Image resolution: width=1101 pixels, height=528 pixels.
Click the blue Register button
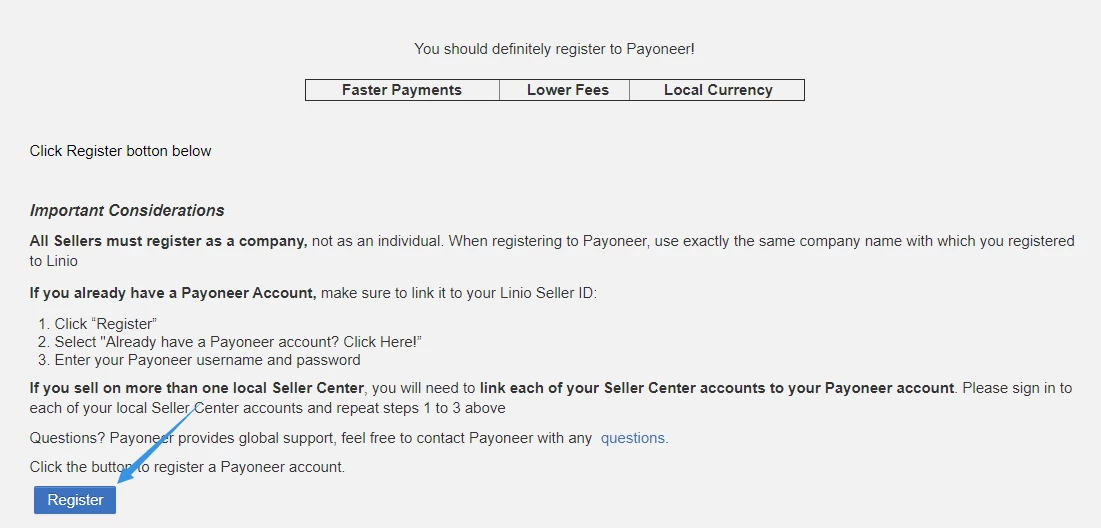[x=75, y=500]
